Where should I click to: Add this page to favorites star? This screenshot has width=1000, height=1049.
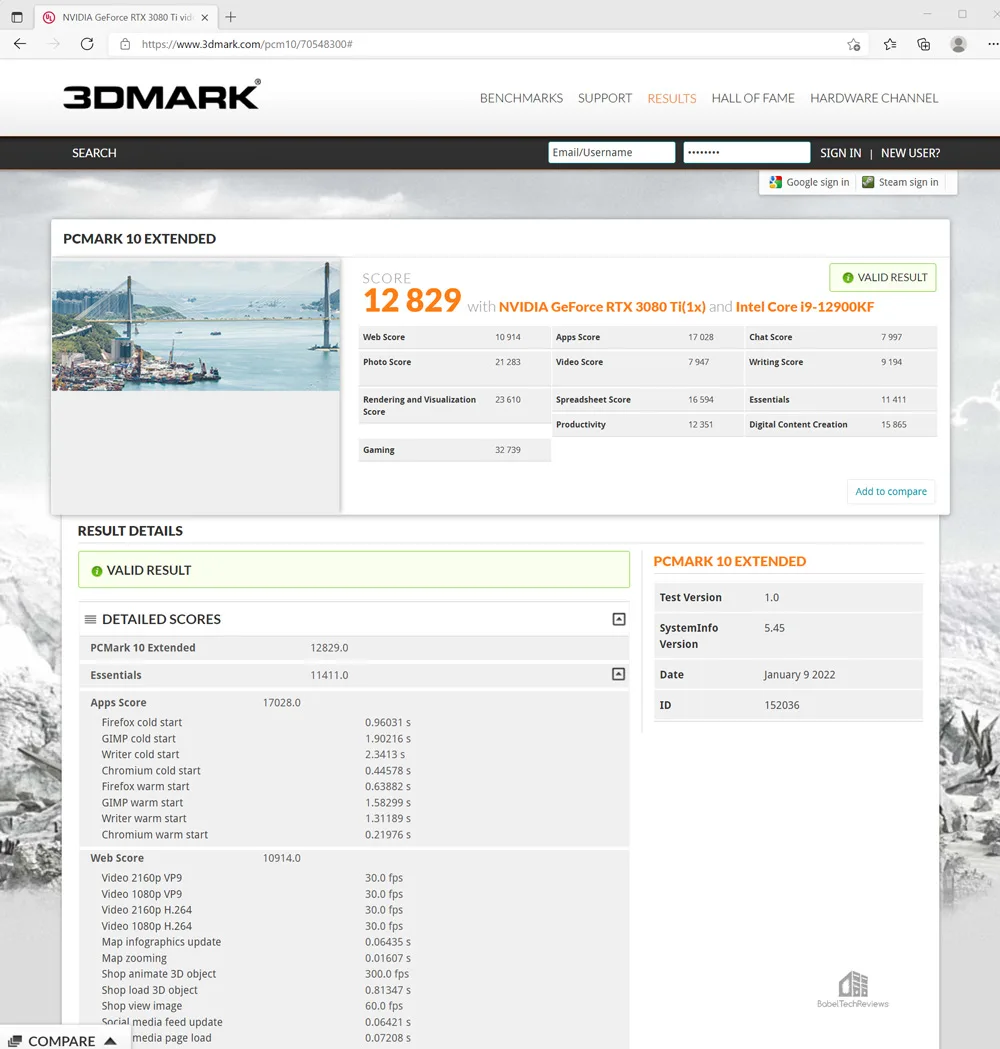point(854,44)
